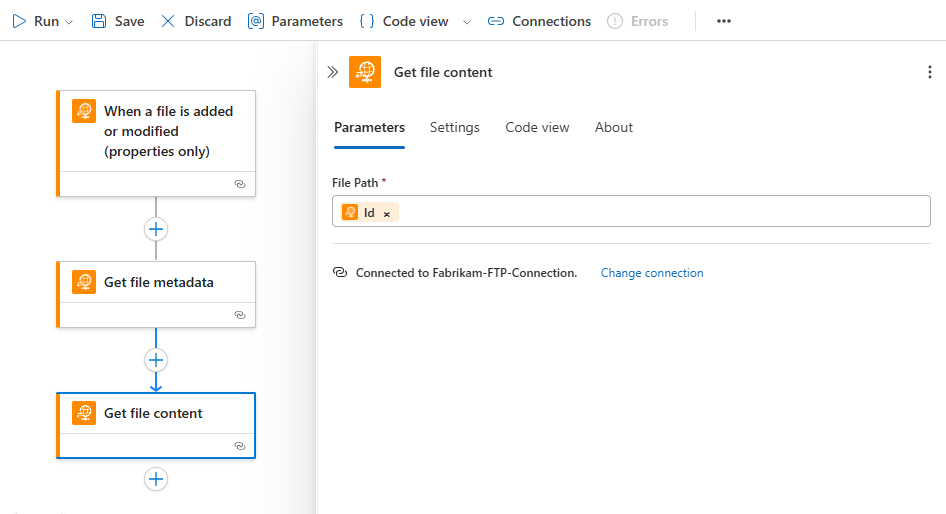The height and width of the screenshot is (514, 946).
Task: Open the Connections pane
Action: pyautogui.click(x=539, y=21)
